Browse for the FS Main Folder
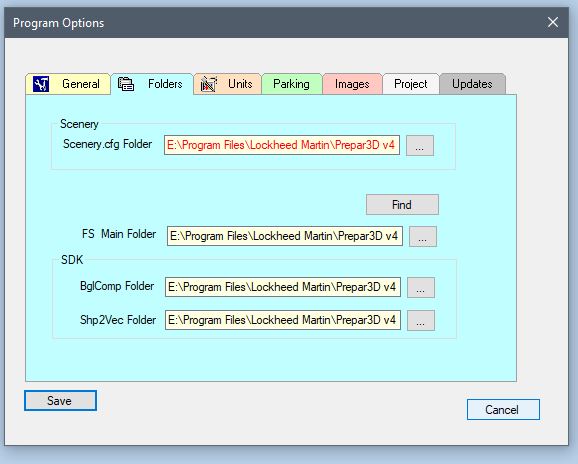This screenshot has height=464, width=578. coord(423,237)
